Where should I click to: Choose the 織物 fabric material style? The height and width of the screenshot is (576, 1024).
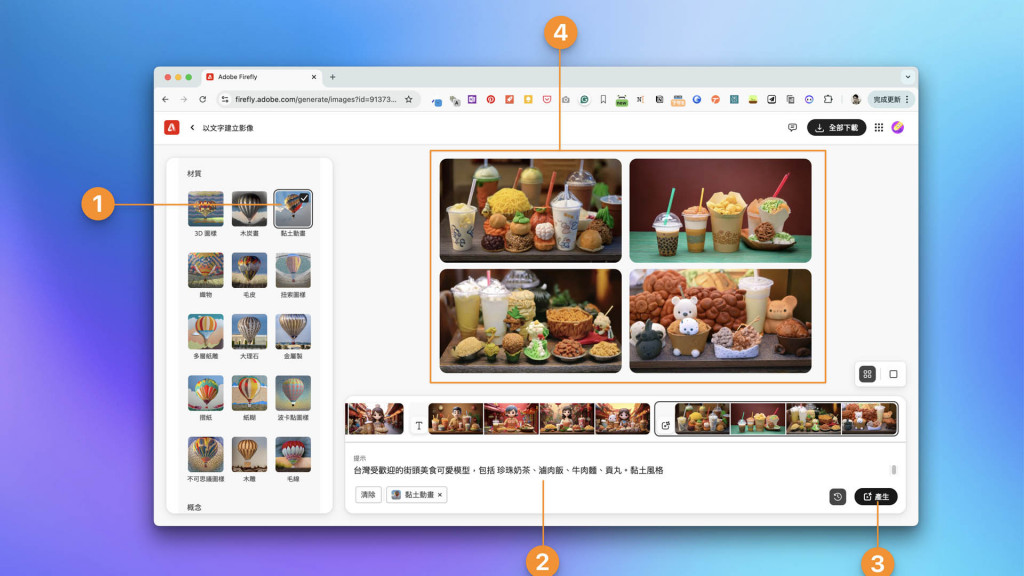[205, 270]
